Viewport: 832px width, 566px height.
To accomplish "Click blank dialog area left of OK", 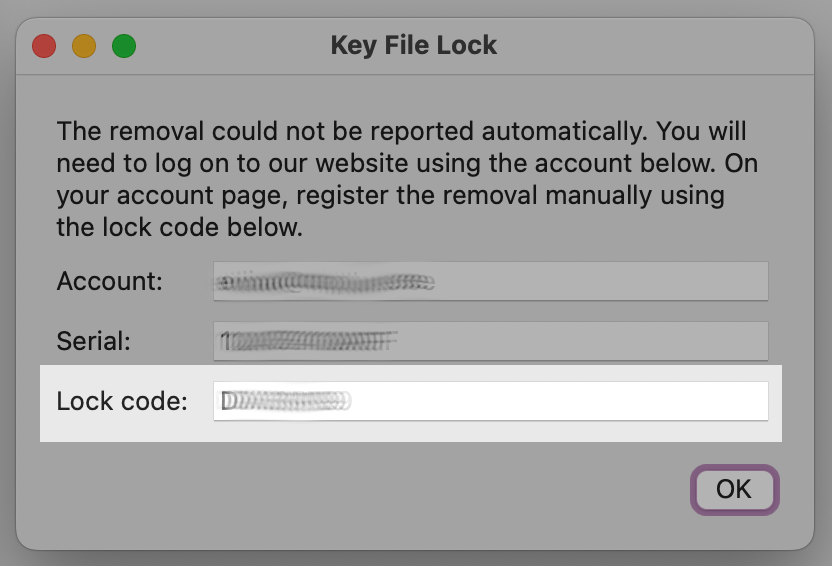I will coord(400,489).
